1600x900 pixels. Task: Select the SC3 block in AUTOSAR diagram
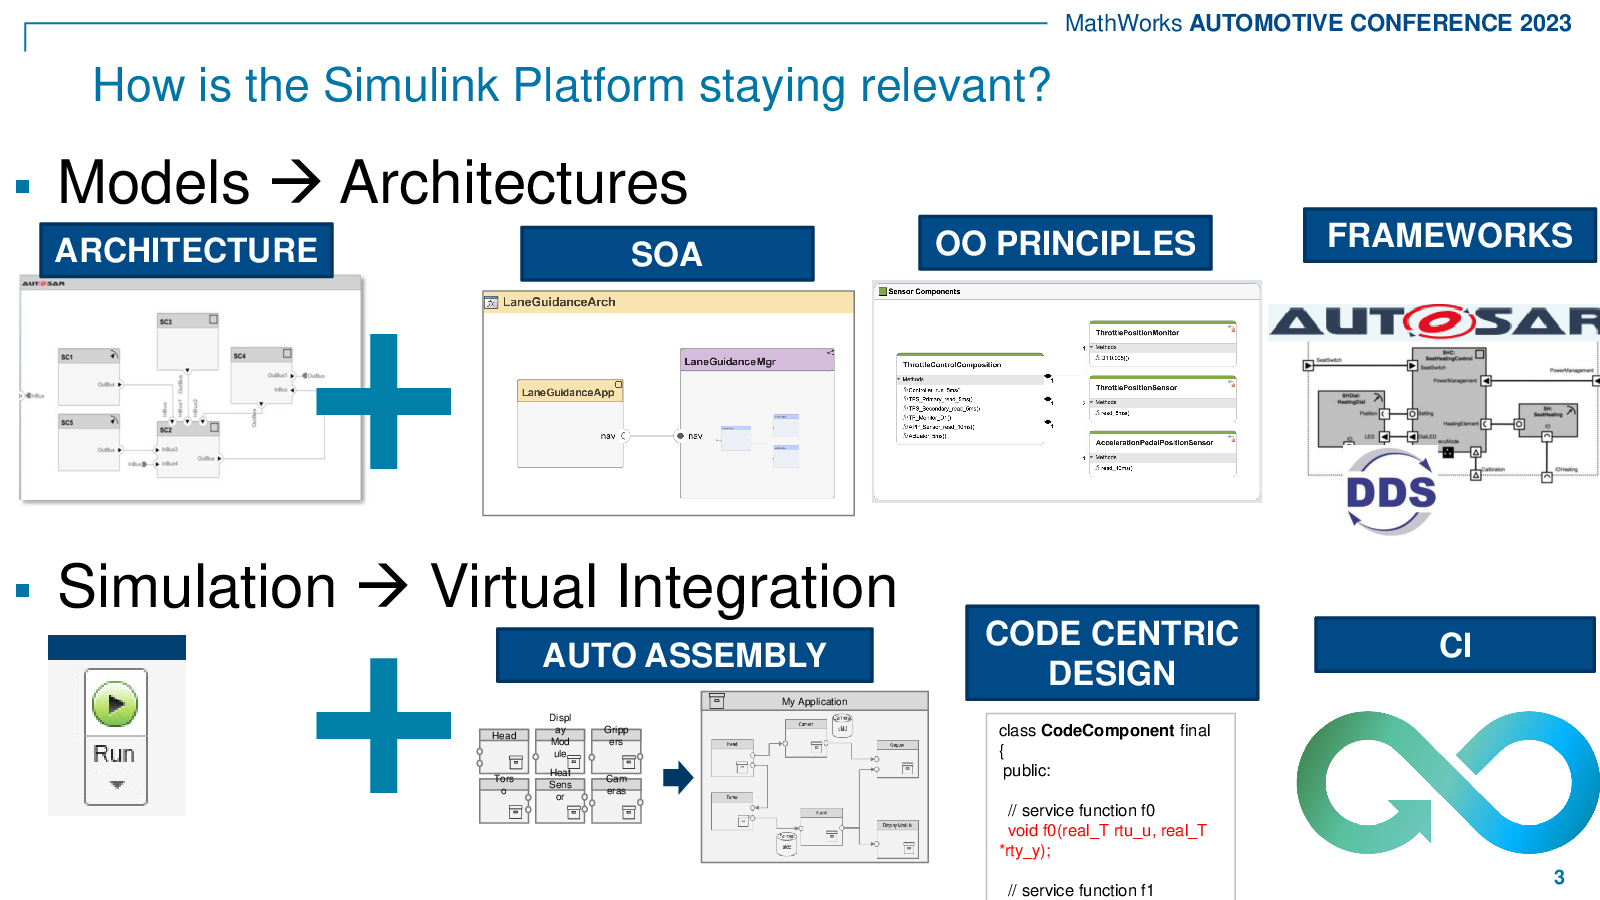coord(188,341)
